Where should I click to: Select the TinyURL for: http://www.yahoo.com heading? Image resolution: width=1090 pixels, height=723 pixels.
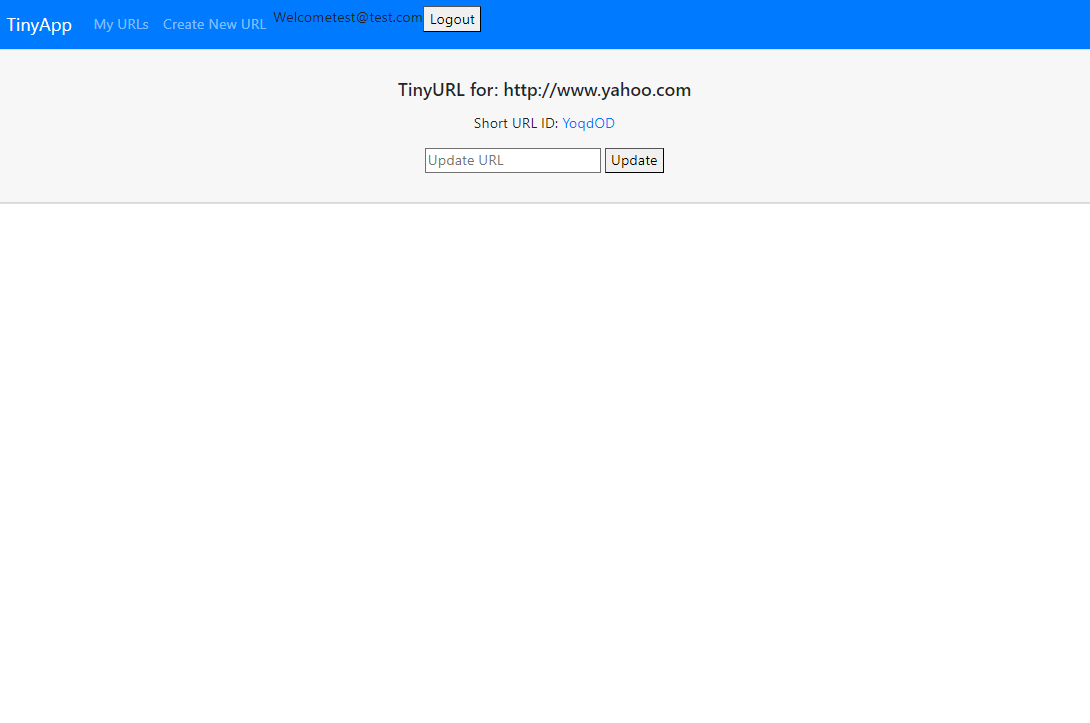(x=544, y=90)
